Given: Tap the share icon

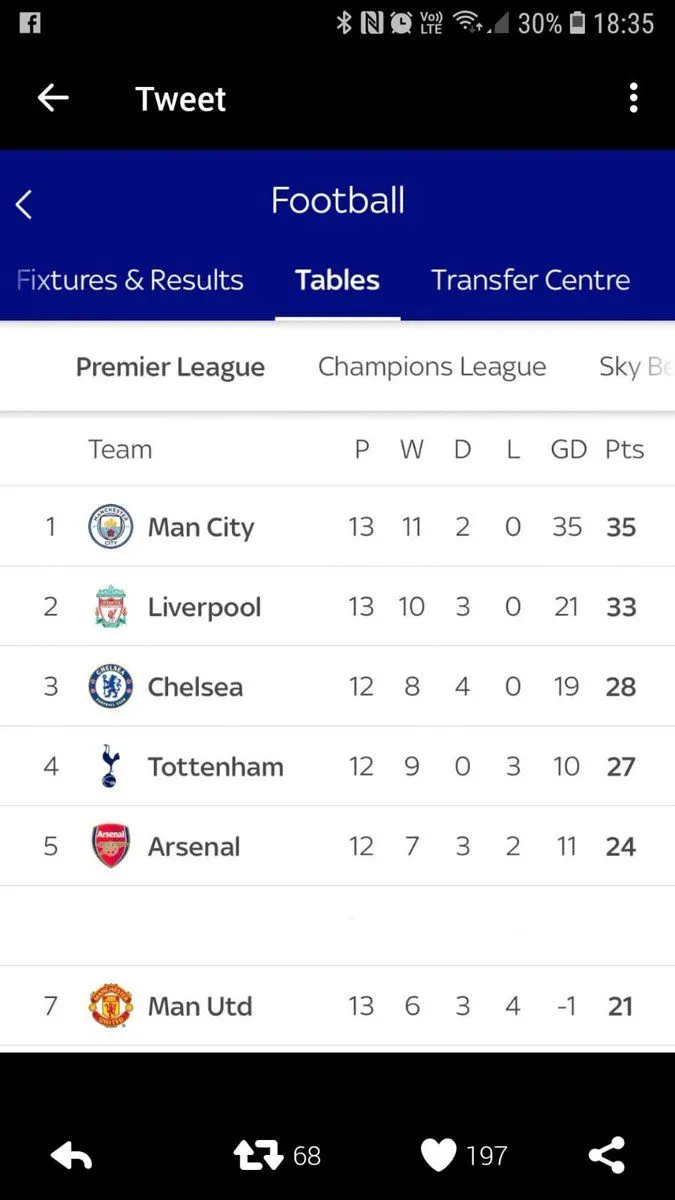Looking at the screenshot, I should [607, 1155].
